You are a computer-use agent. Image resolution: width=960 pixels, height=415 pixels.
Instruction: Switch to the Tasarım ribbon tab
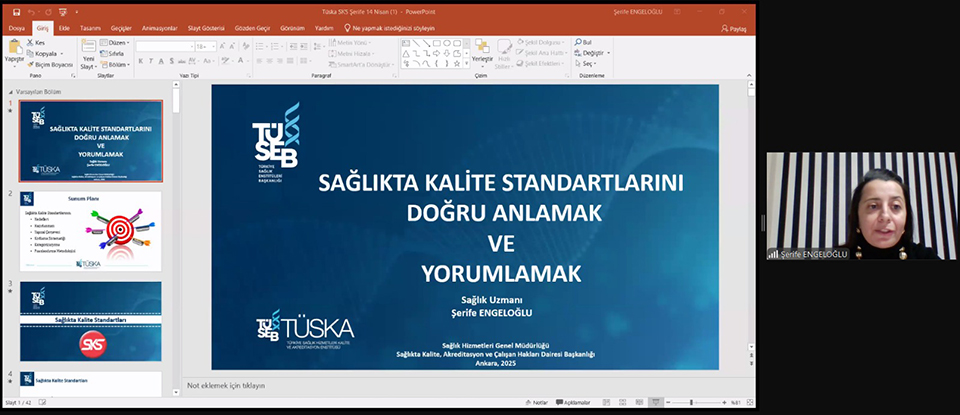(90, 28)
